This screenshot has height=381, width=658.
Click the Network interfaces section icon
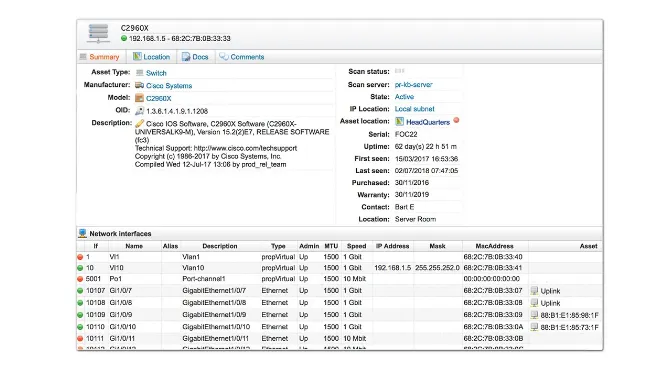coord(83,233)
